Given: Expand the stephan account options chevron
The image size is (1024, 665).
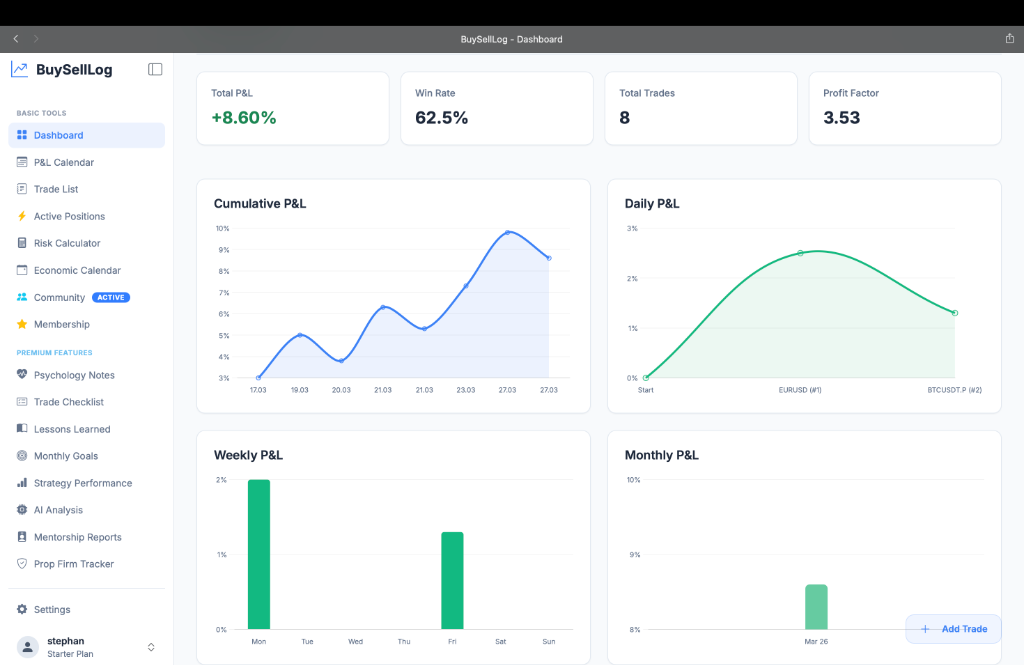Looking at the screenshot, I should coord(151,647).
